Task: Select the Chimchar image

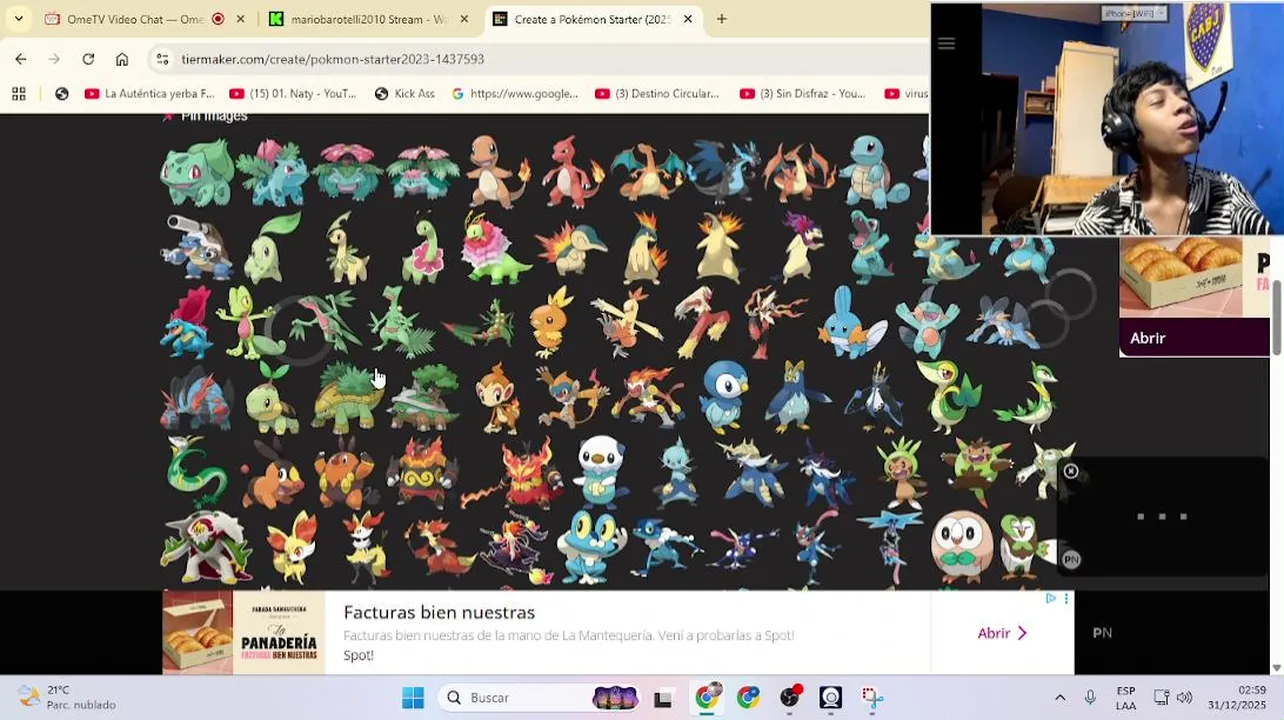Action: click(497, 397)
